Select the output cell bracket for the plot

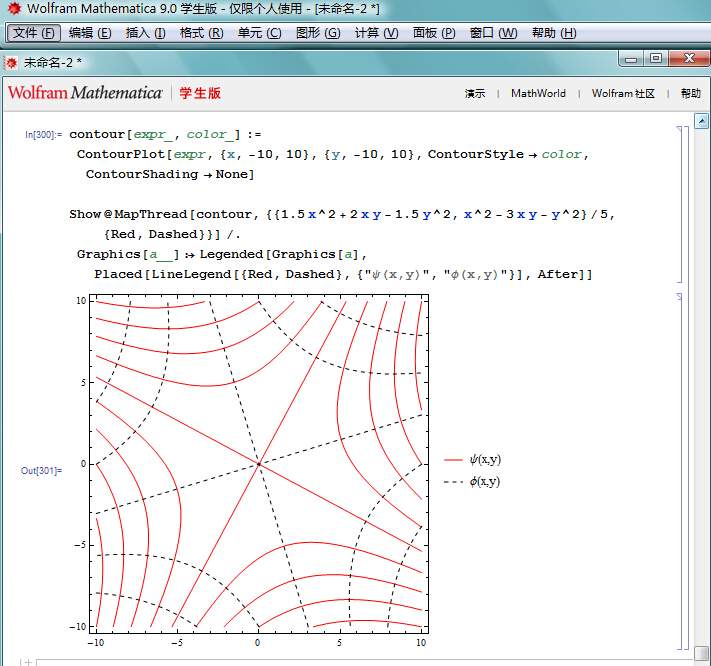[680, 470]
